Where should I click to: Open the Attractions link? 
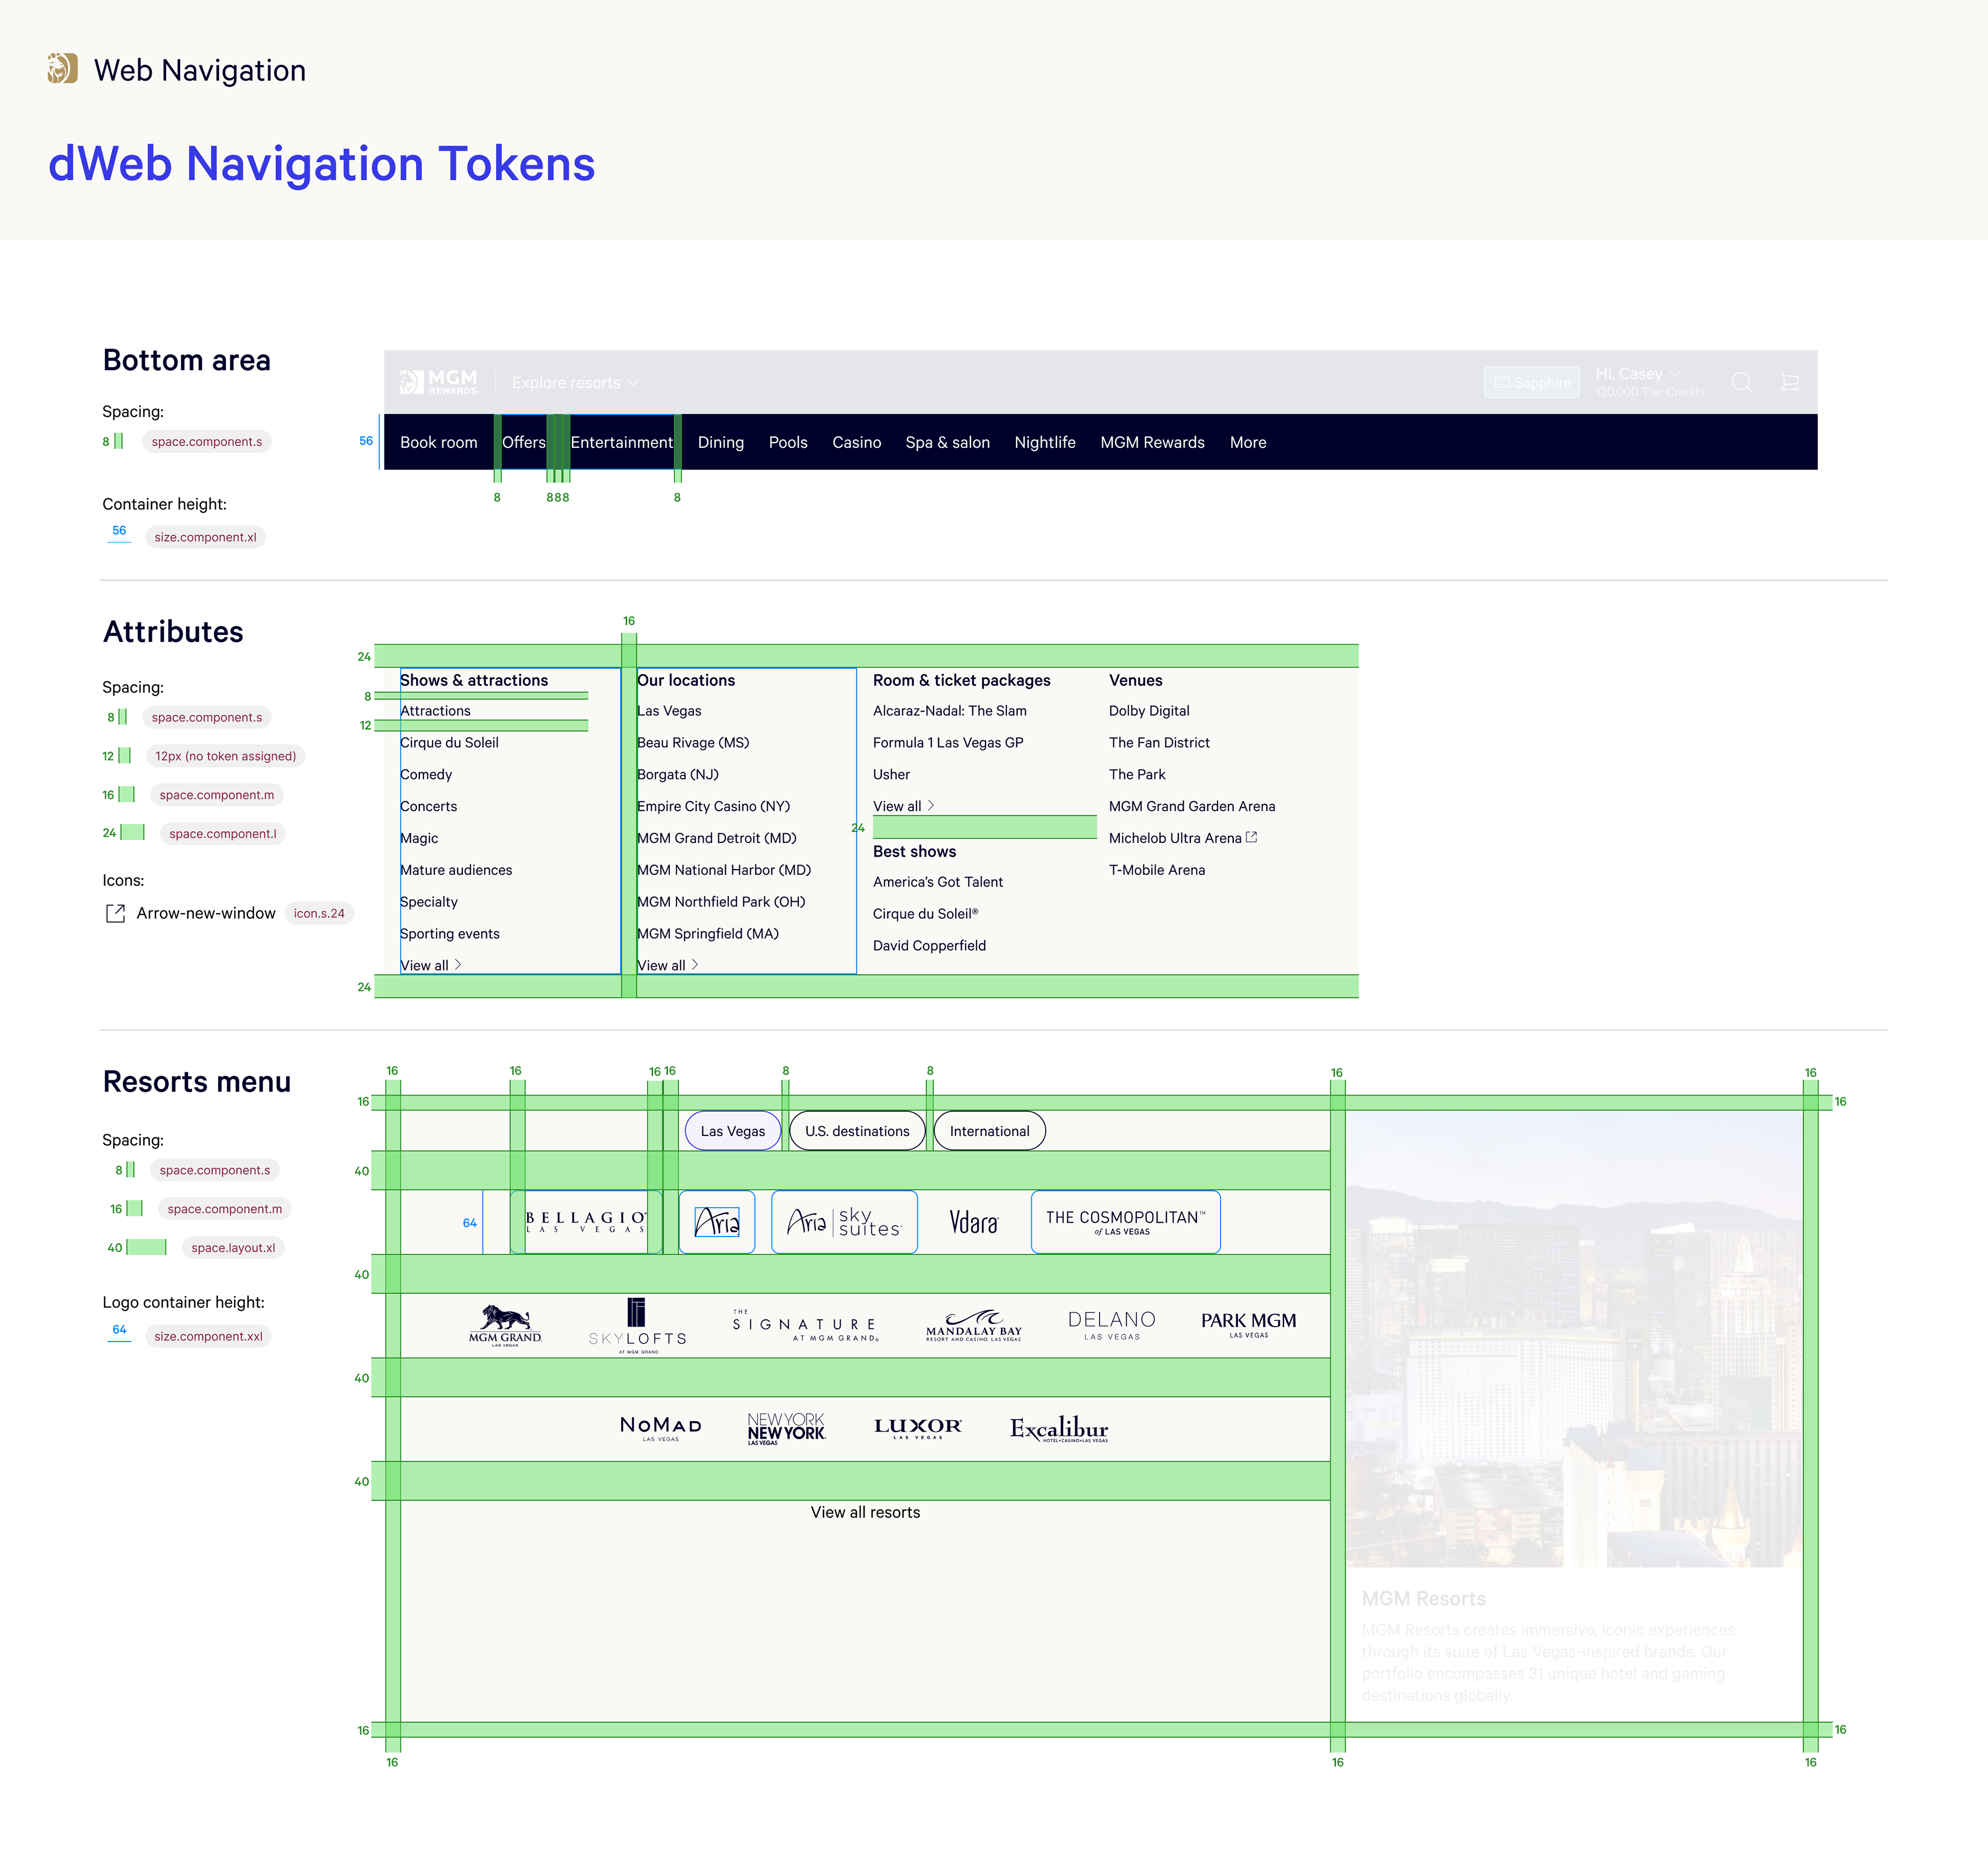(435, 711)
